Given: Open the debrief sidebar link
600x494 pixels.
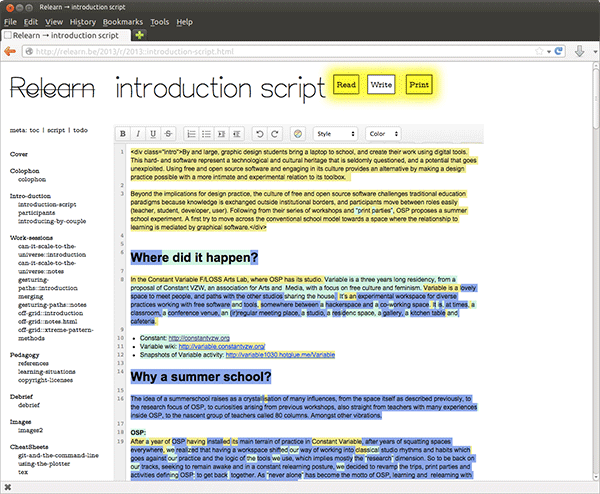Looking at the screenshot, I should coord(29,405).
